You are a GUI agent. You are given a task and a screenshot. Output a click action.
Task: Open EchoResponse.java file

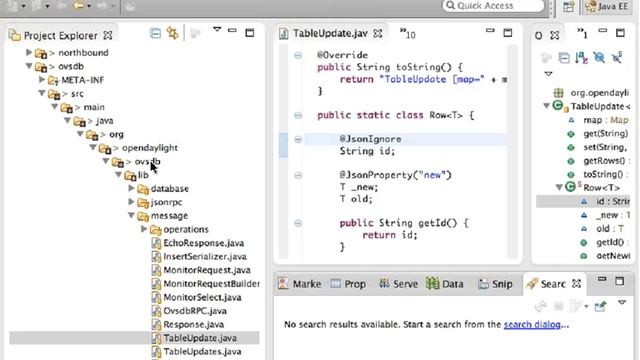203,243
